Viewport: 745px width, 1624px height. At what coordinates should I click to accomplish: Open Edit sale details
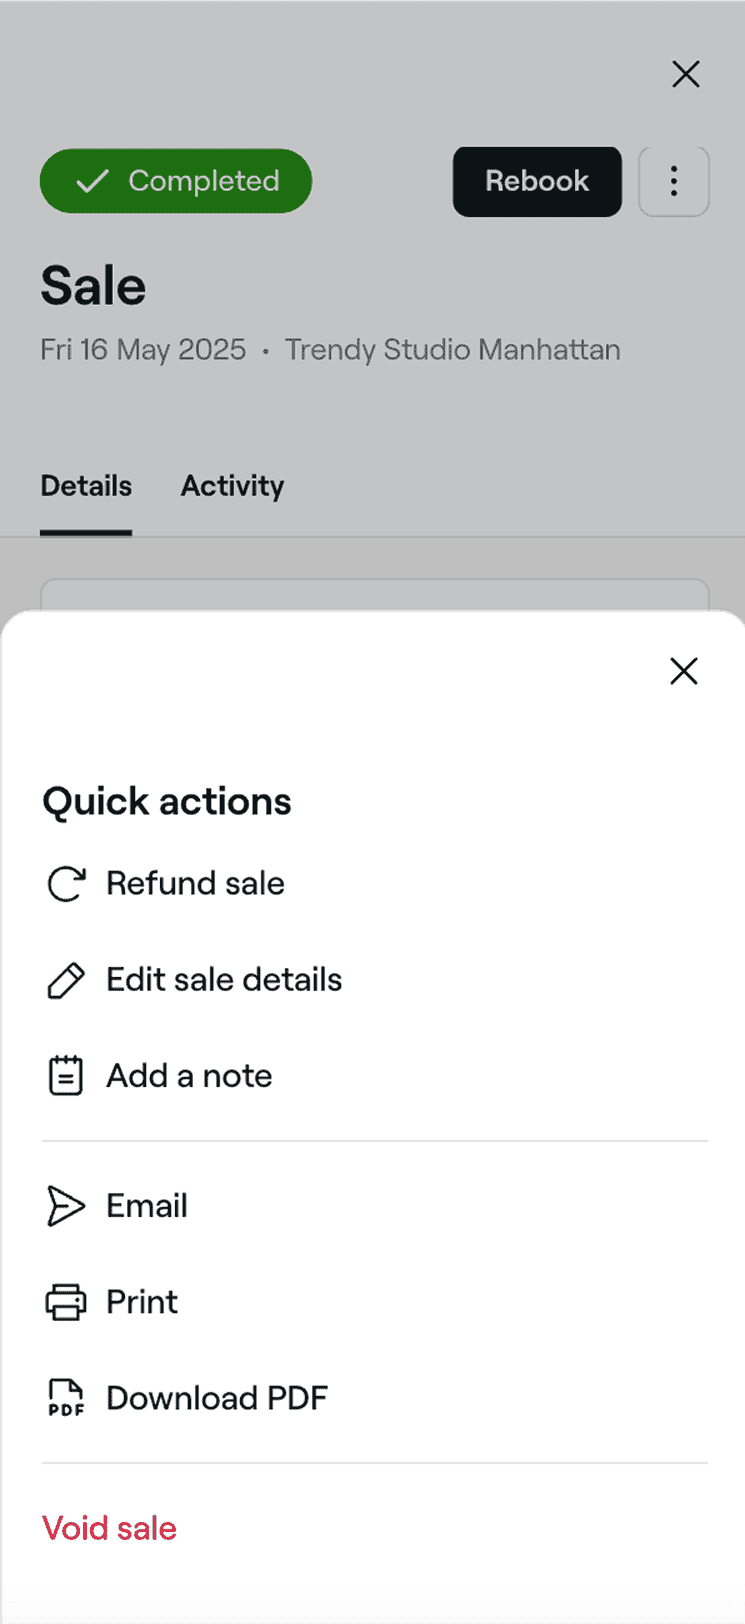(223, 980)
